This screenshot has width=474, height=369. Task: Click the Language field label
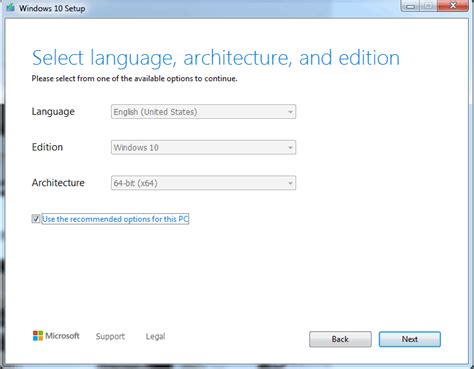click(x=53, y=111)
